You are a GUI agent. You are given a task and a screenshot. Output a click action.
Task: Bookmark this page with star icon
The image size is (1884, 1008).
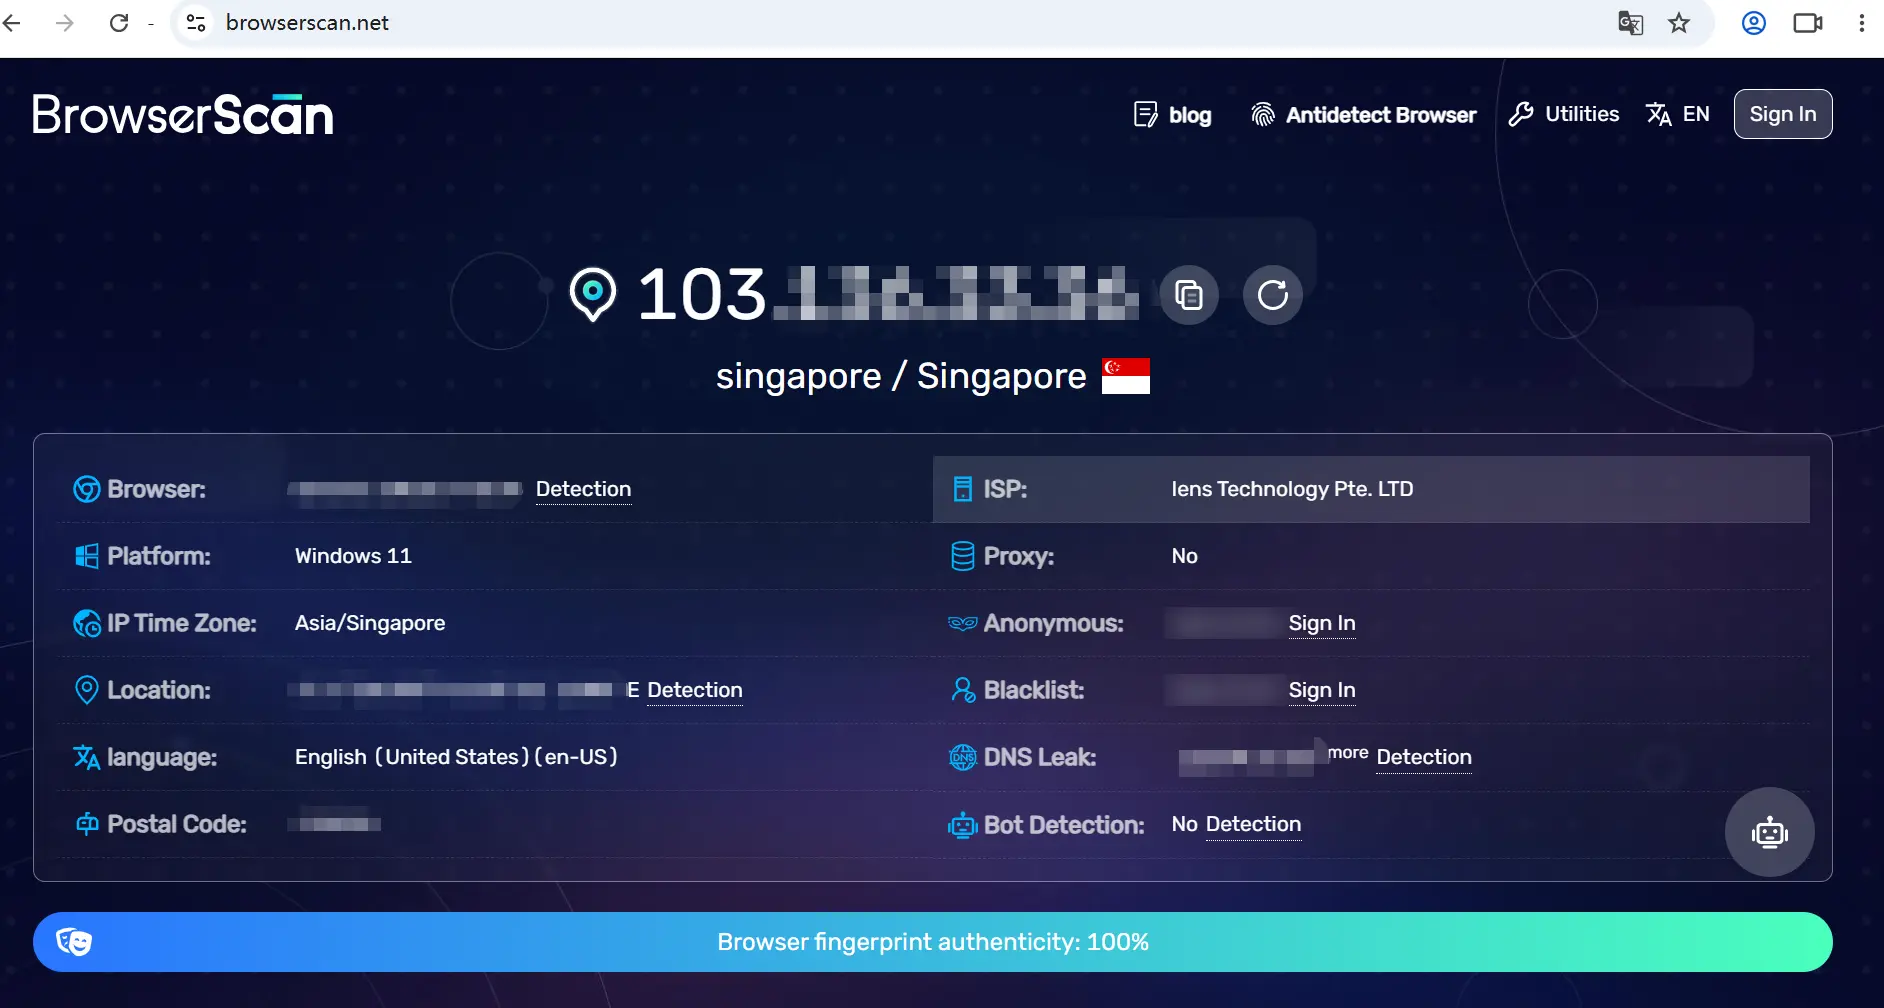click(1679, 23)
